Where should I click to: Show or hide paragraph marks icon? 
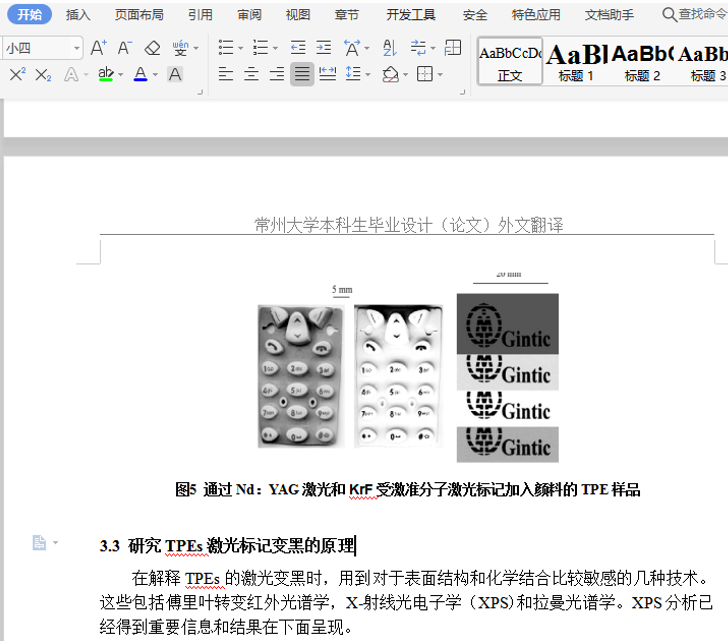(x=418, y=47)
